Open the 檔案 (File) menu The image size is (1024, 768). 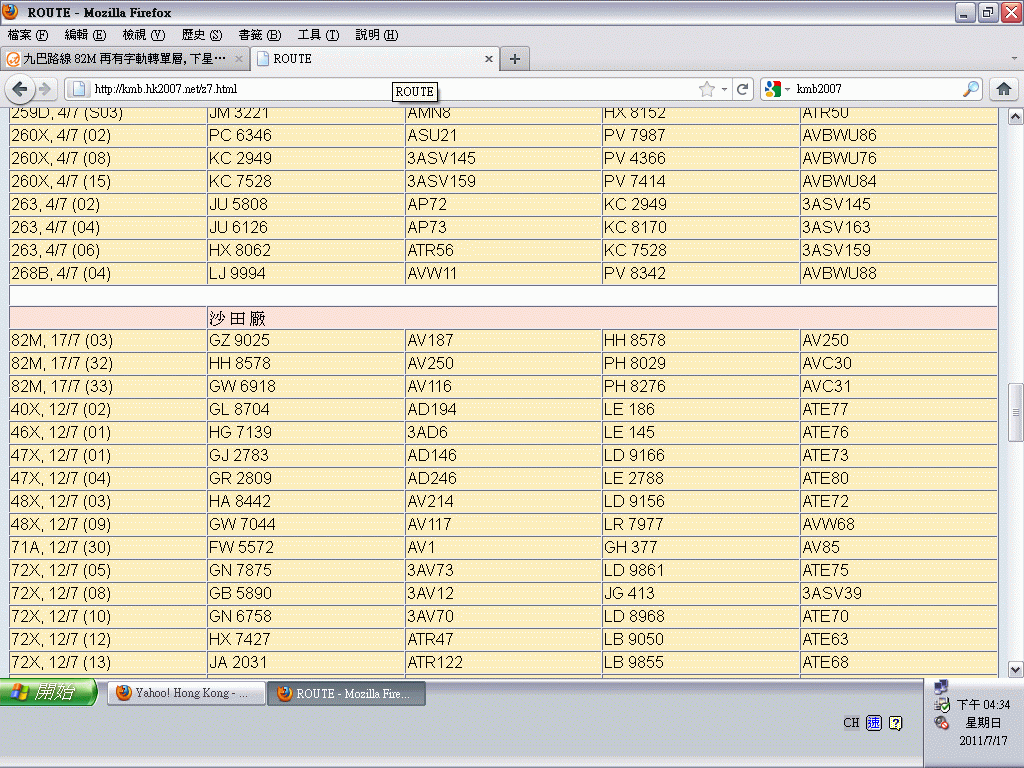pos(27,35)
